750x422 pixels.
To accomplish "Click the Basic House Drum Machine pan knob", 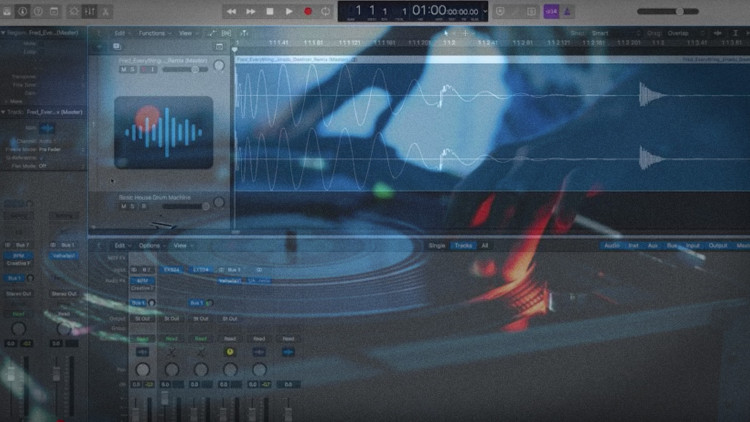I will click(219, 202).
